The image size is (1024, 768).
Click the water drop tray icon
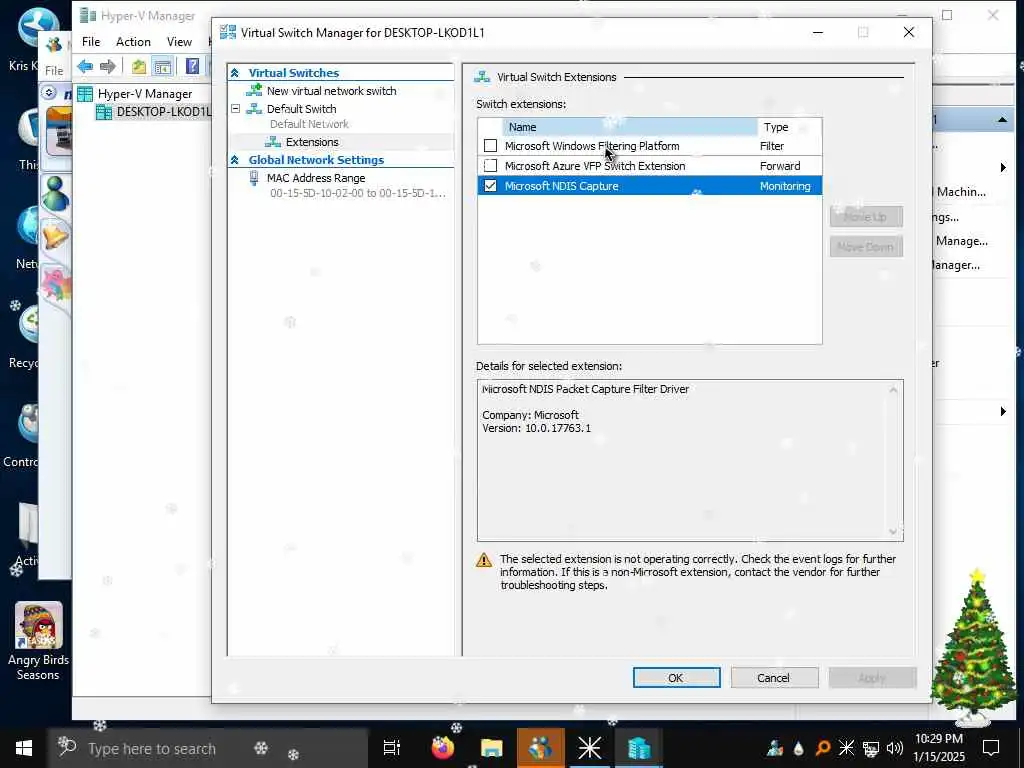pos(799,748)
